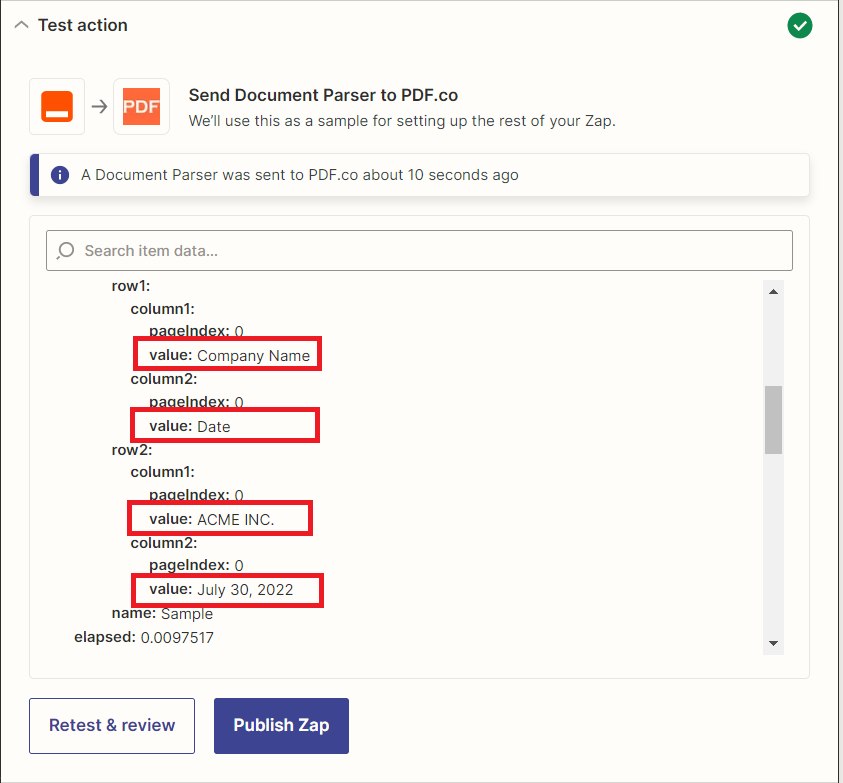Click the blue info icon

point(60,175)
